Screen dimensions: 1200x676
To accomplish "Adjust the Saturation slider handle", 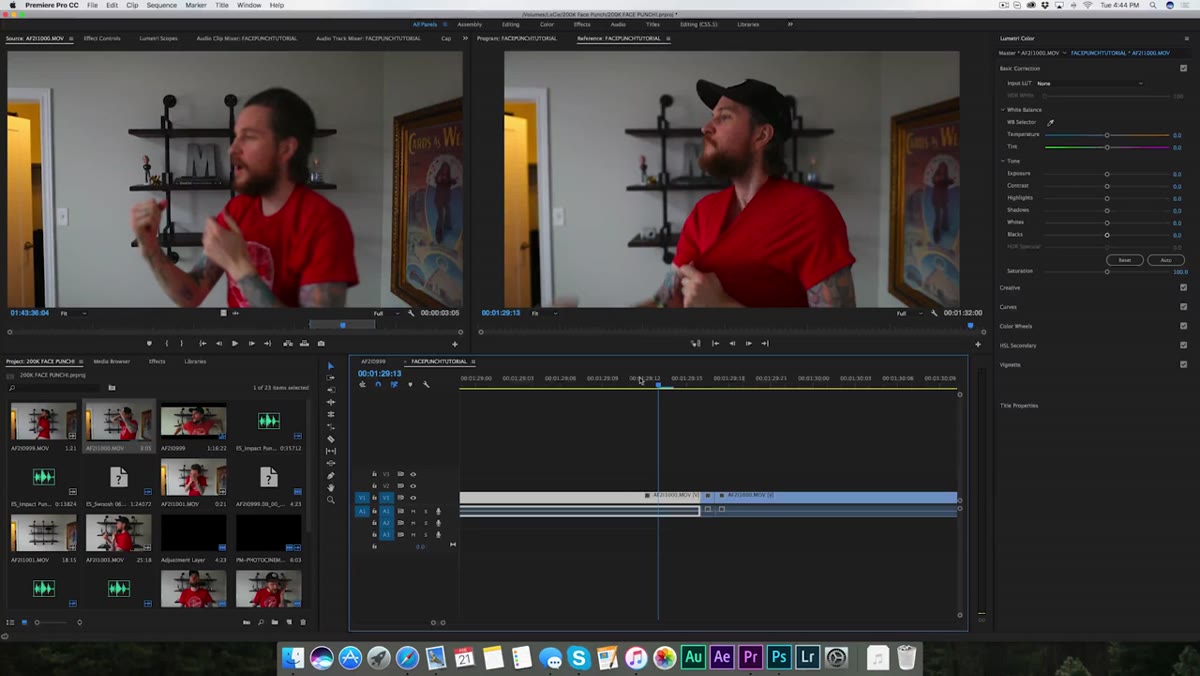I will 1107,272.
